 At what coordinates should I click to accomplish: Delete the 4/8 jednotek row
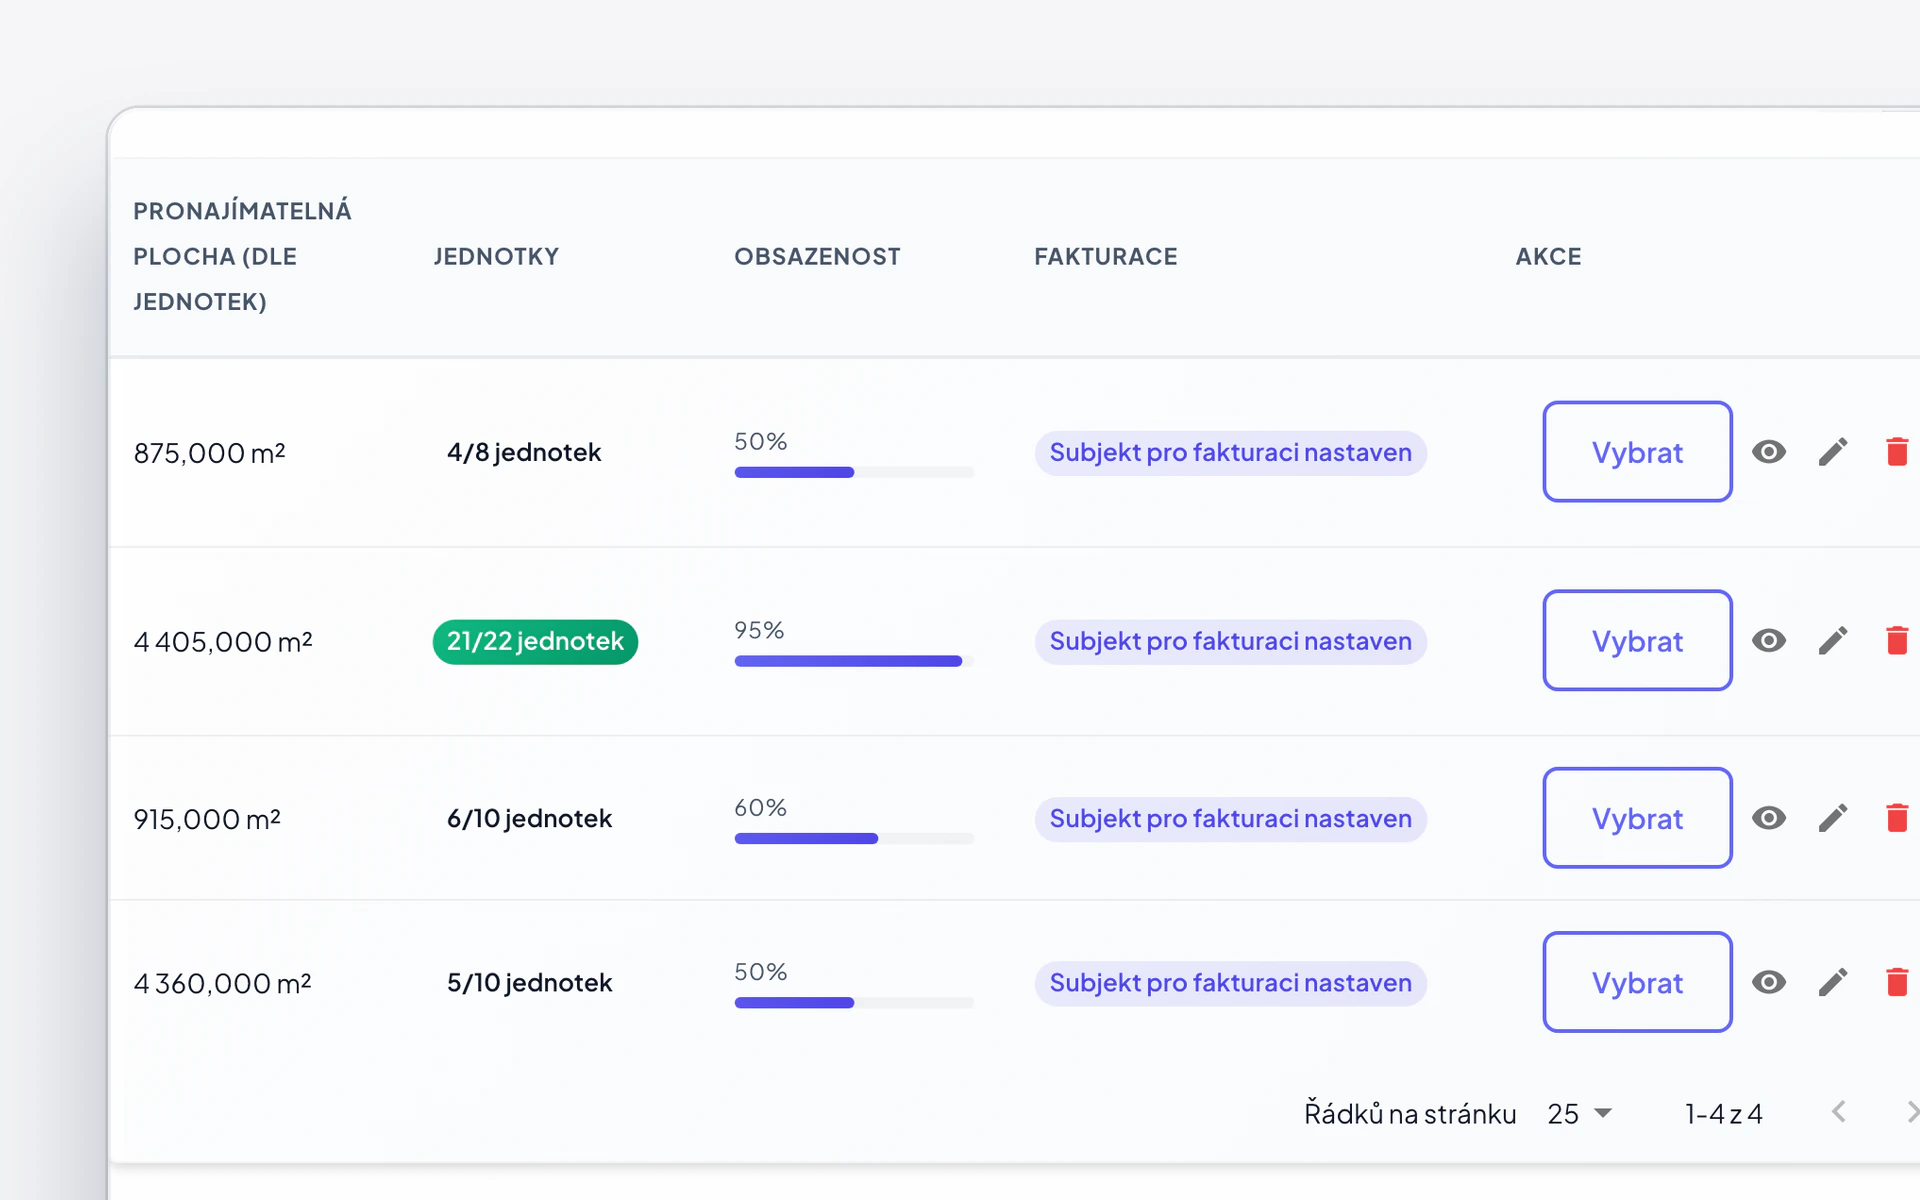pyautogui.click(x=1897, y=452)
